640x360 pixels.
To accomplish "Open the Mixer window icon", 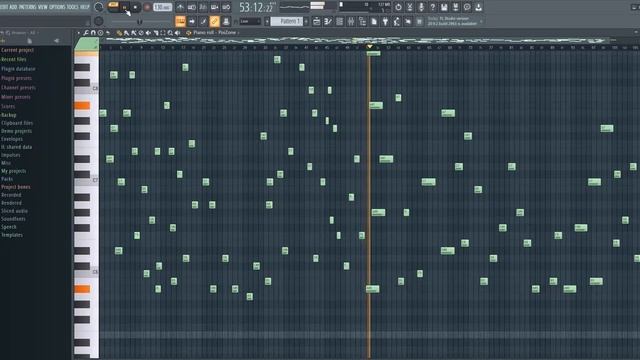I will pos(351,21).
